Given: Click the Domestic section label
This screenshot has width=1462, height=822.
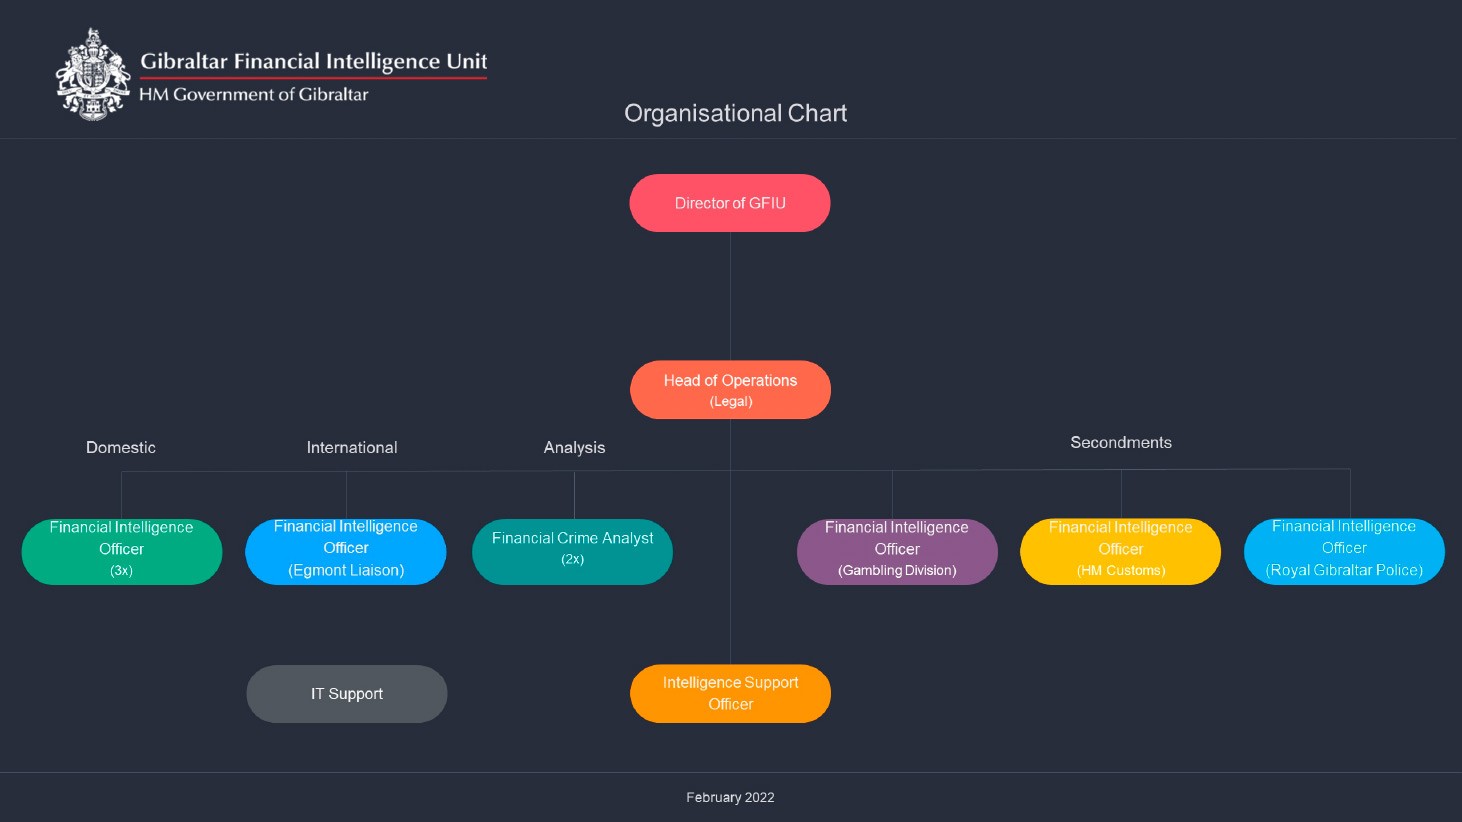Looking at the screenshot, I should (121, 448).
